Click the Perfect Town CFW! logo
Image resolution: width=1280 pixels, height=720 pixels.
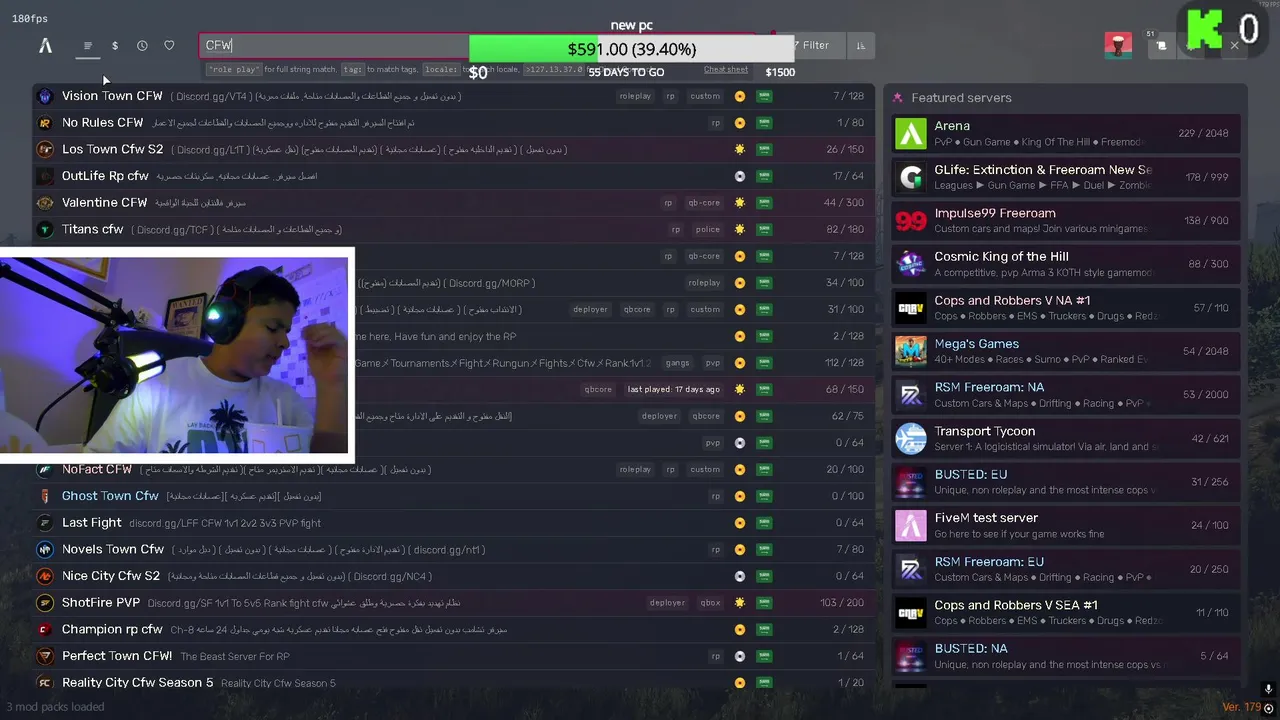[x=45, y=656]
